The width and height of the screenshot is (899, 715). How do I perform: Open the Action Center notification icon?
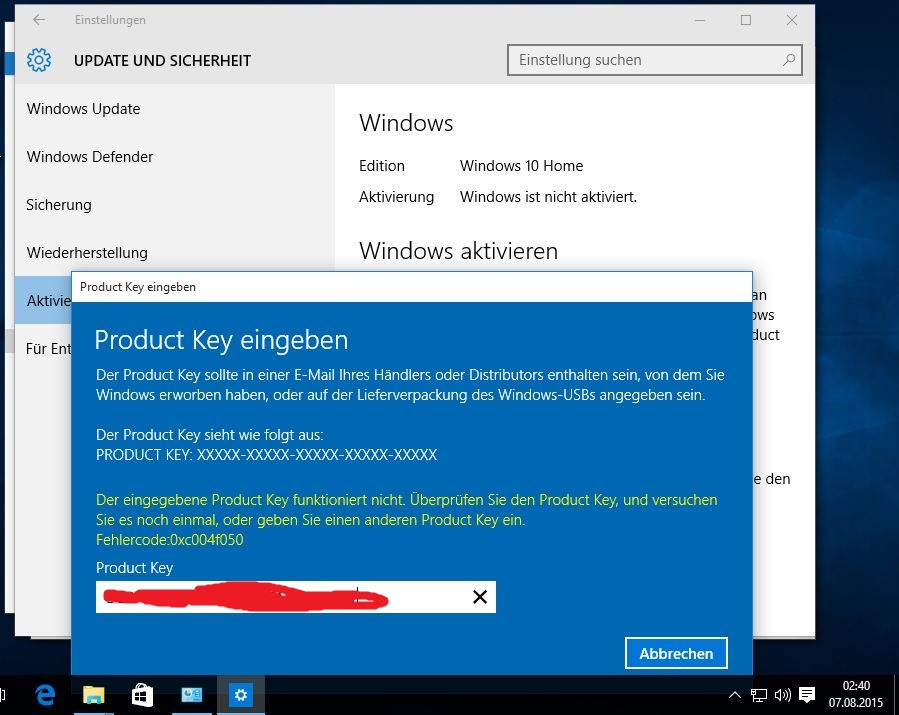coord(807,696)
